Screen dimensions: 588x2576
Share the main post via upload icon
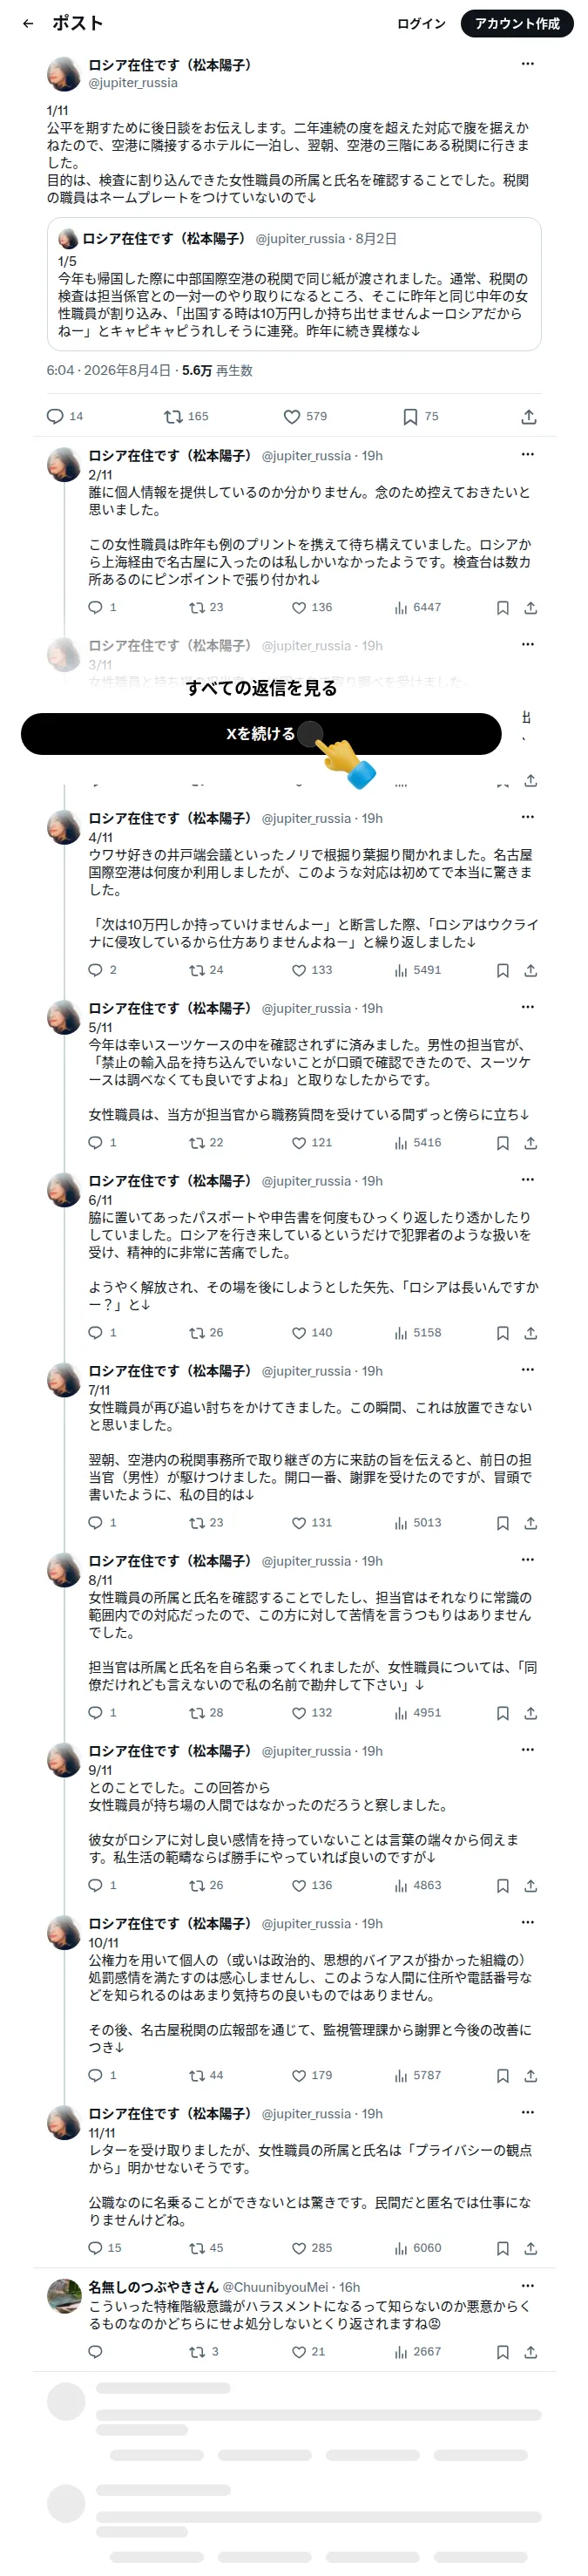pyautogui.click(x=529, y=417)
